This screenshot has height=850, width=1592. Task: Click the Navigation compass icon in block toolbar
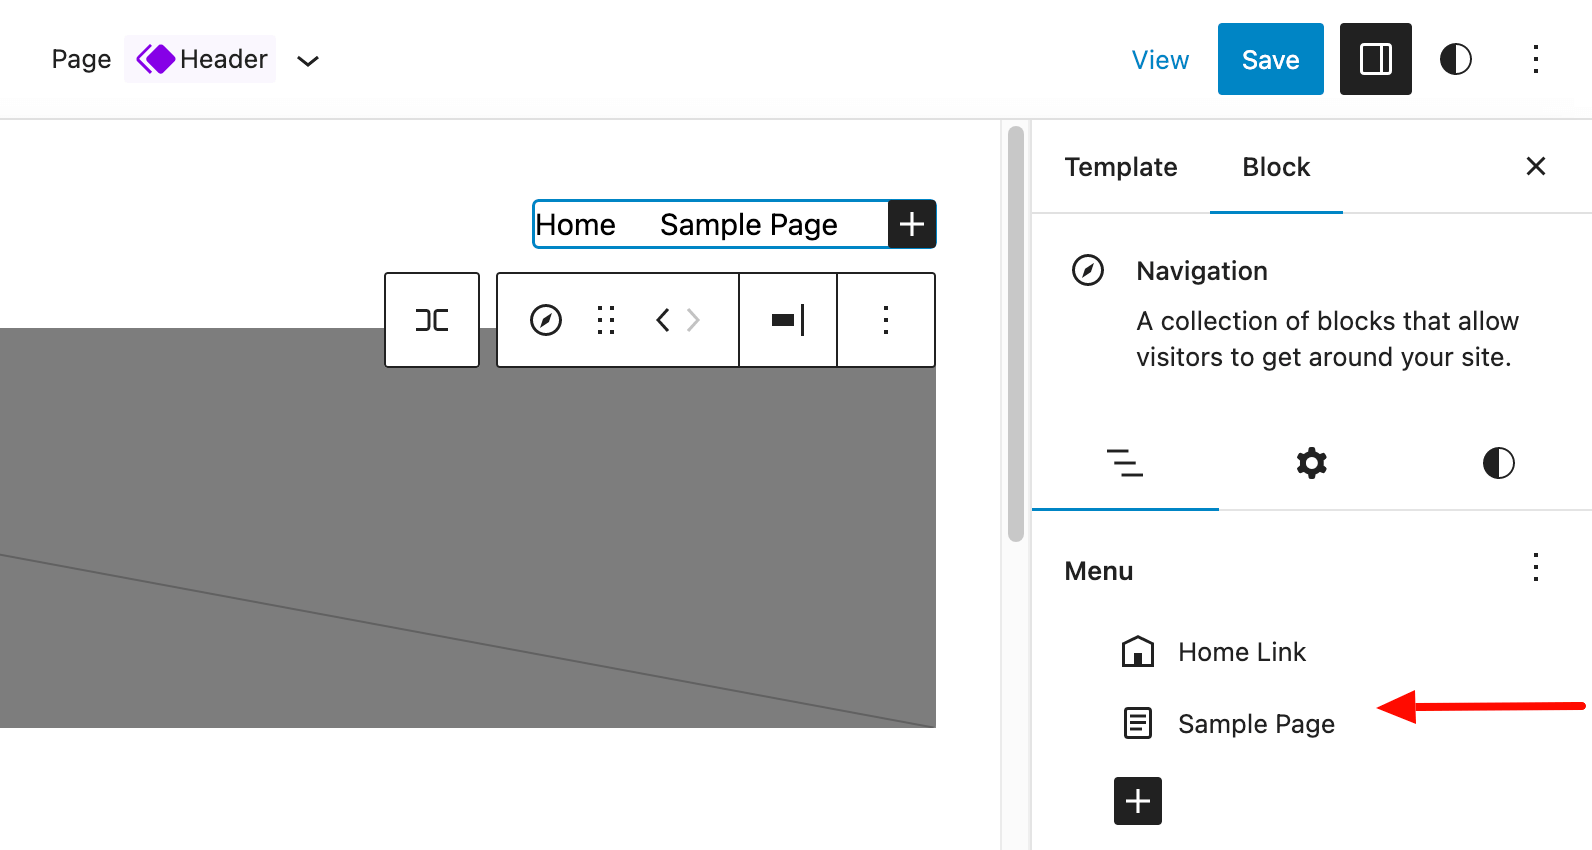(546, 320)
